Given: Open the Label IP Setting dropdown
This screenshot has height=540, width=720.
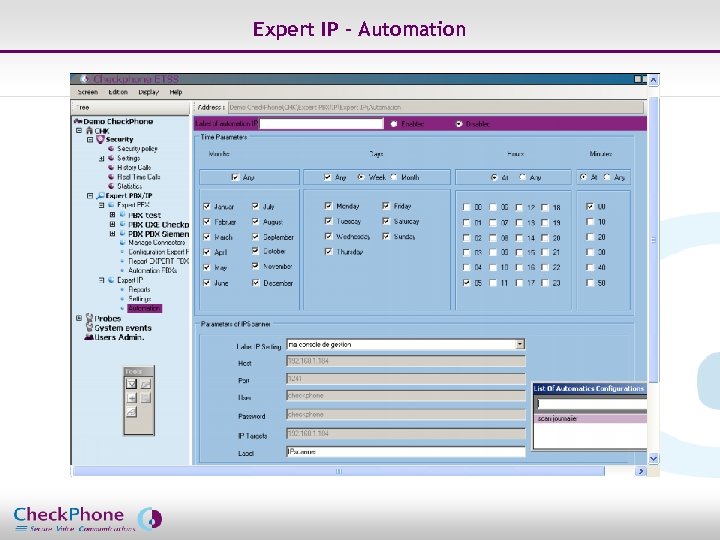Looking at the screenshot, I should click(x=520, y=344).
